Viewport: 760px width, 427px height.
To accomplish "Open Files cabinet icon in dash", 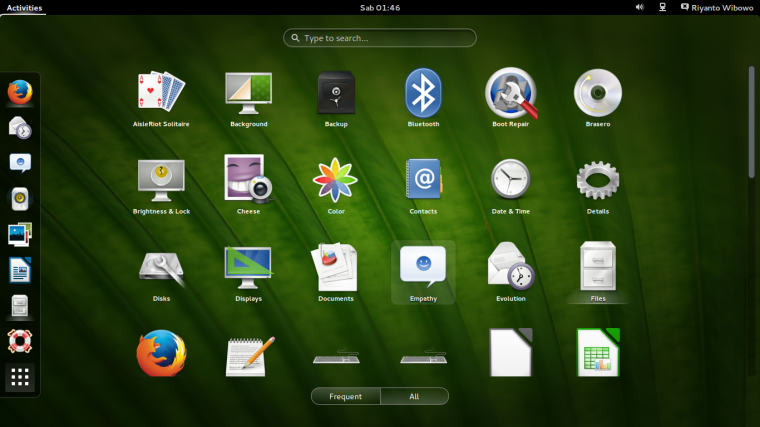I will [x=20, y=306].
